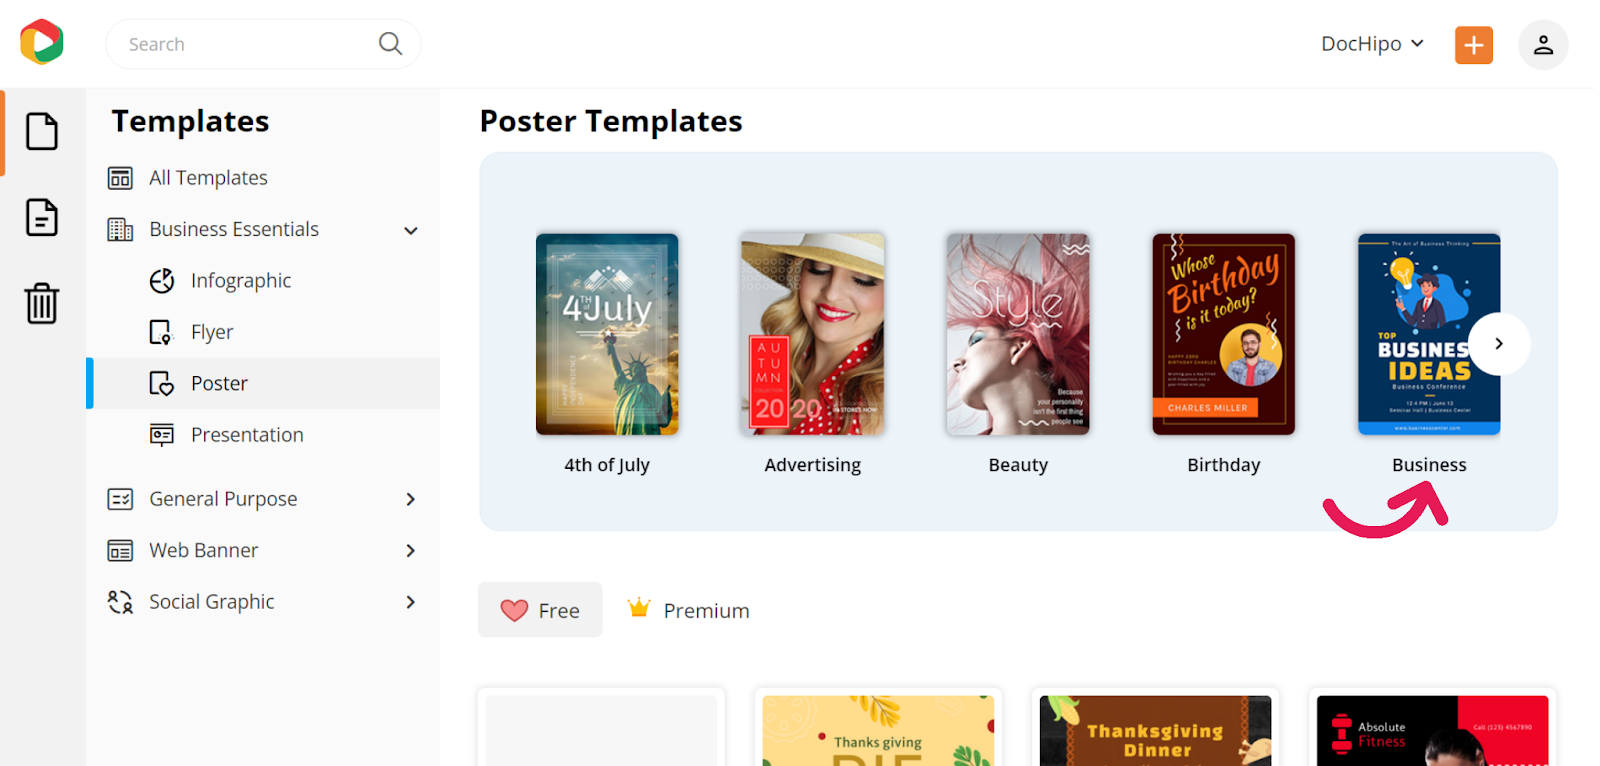
Task: Click the Infographic pie chart icon
Action: [162, 281]
